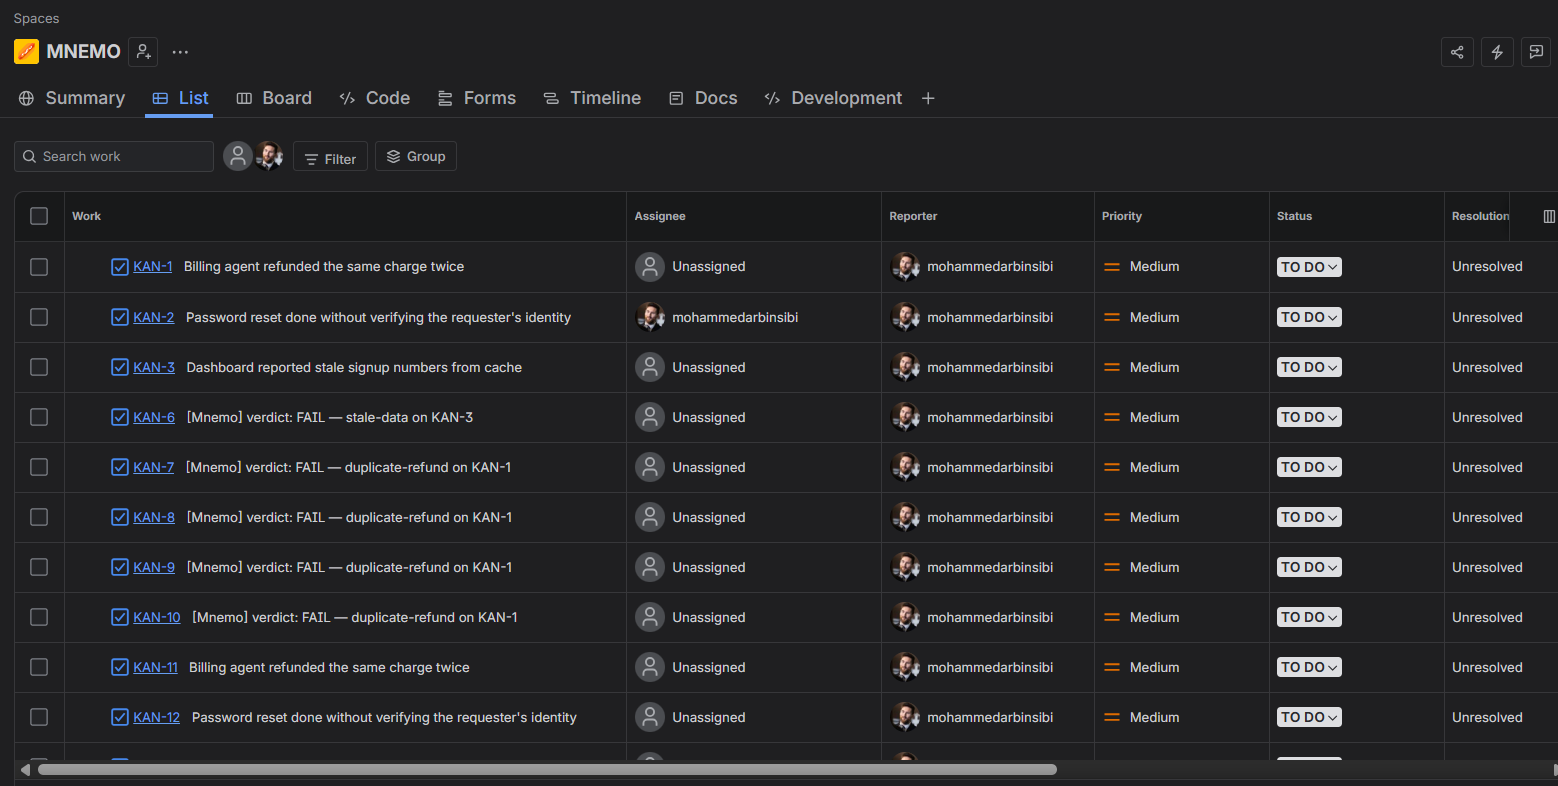The height and width of the screenshot is (786, 1558).
Task: Switch to the Timeline tab
Action: click(x=592, y=98)
